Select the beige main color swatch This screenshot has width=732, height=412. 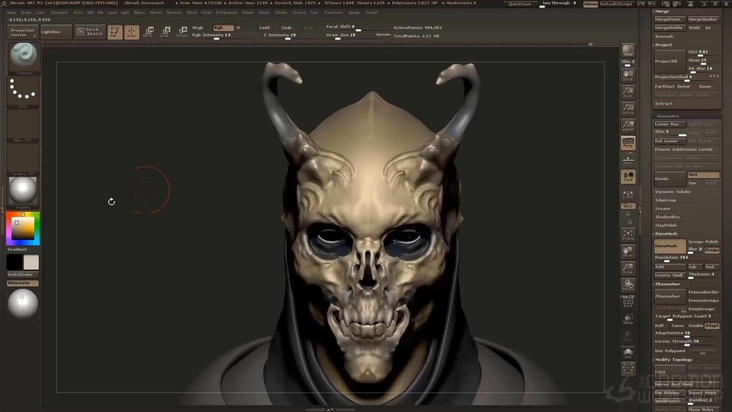pos(31,262)
